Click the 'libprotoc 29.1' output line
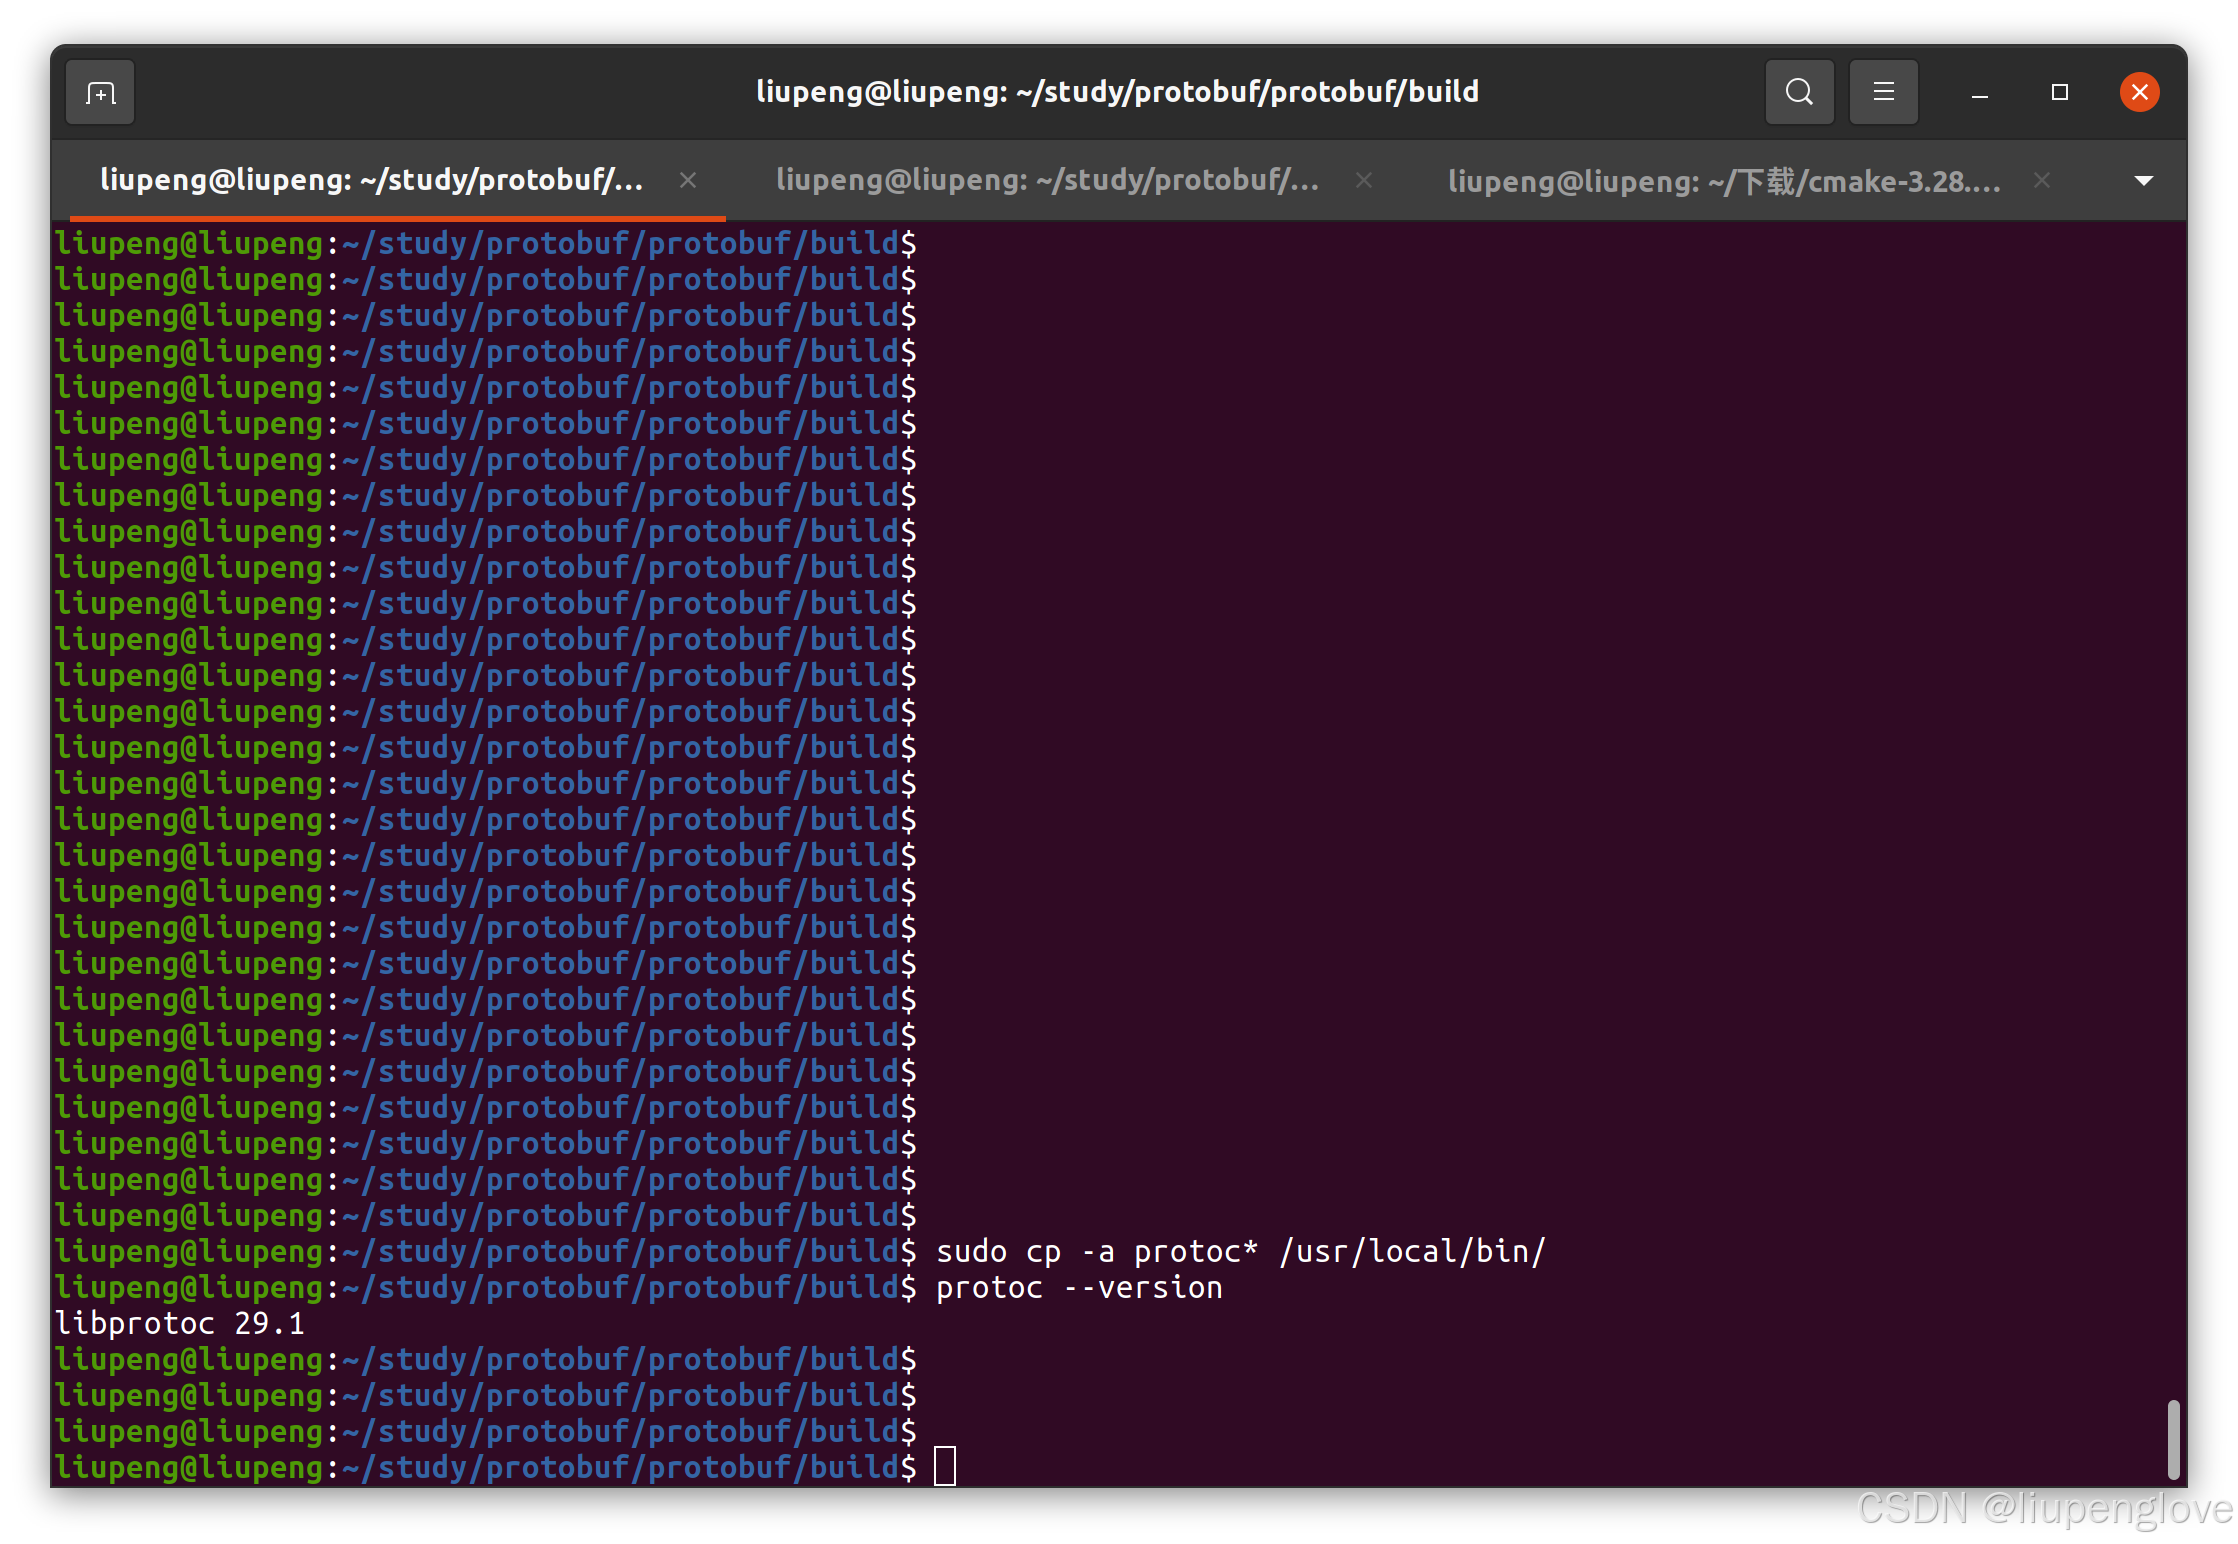 [180, 1324]
